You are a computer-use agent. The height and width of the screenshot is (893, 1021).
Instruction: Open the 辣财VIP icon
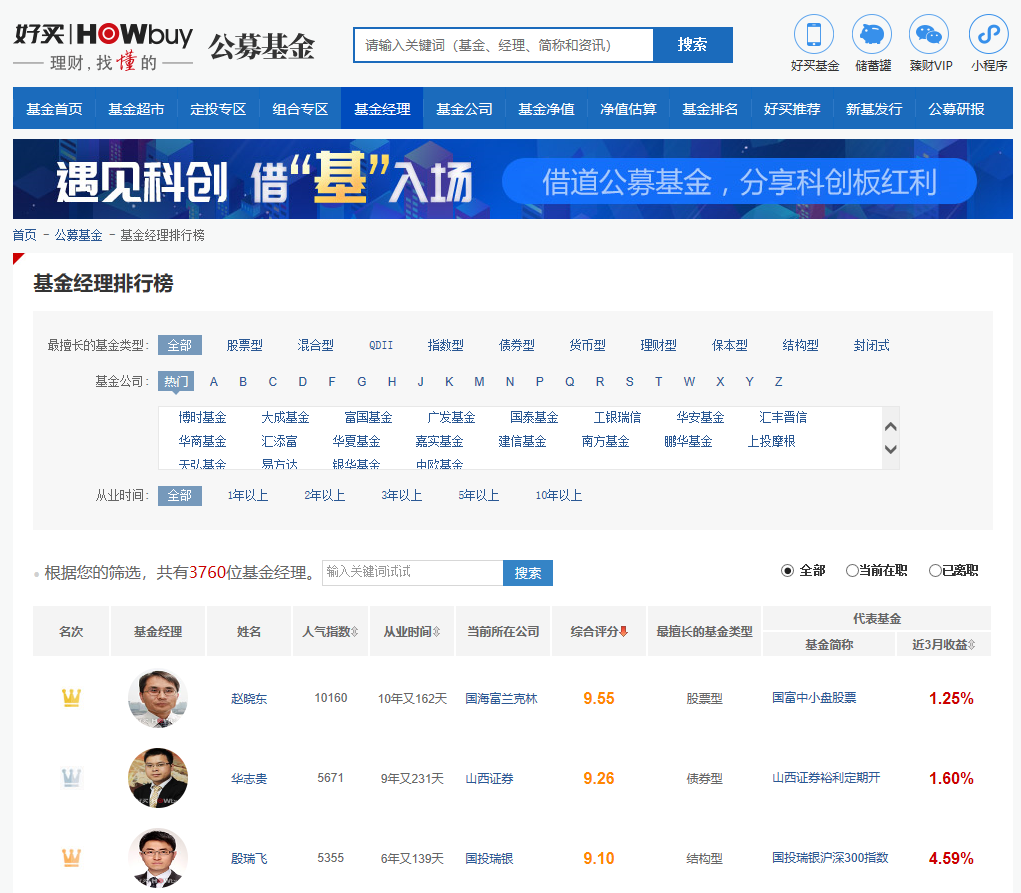pyautogui.click(x=927, y=33)
